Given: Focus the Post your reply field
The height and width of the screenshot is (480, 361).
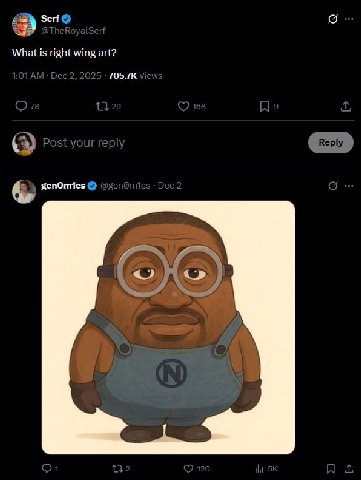Looking at the screenshot, I should click(173, 143).
